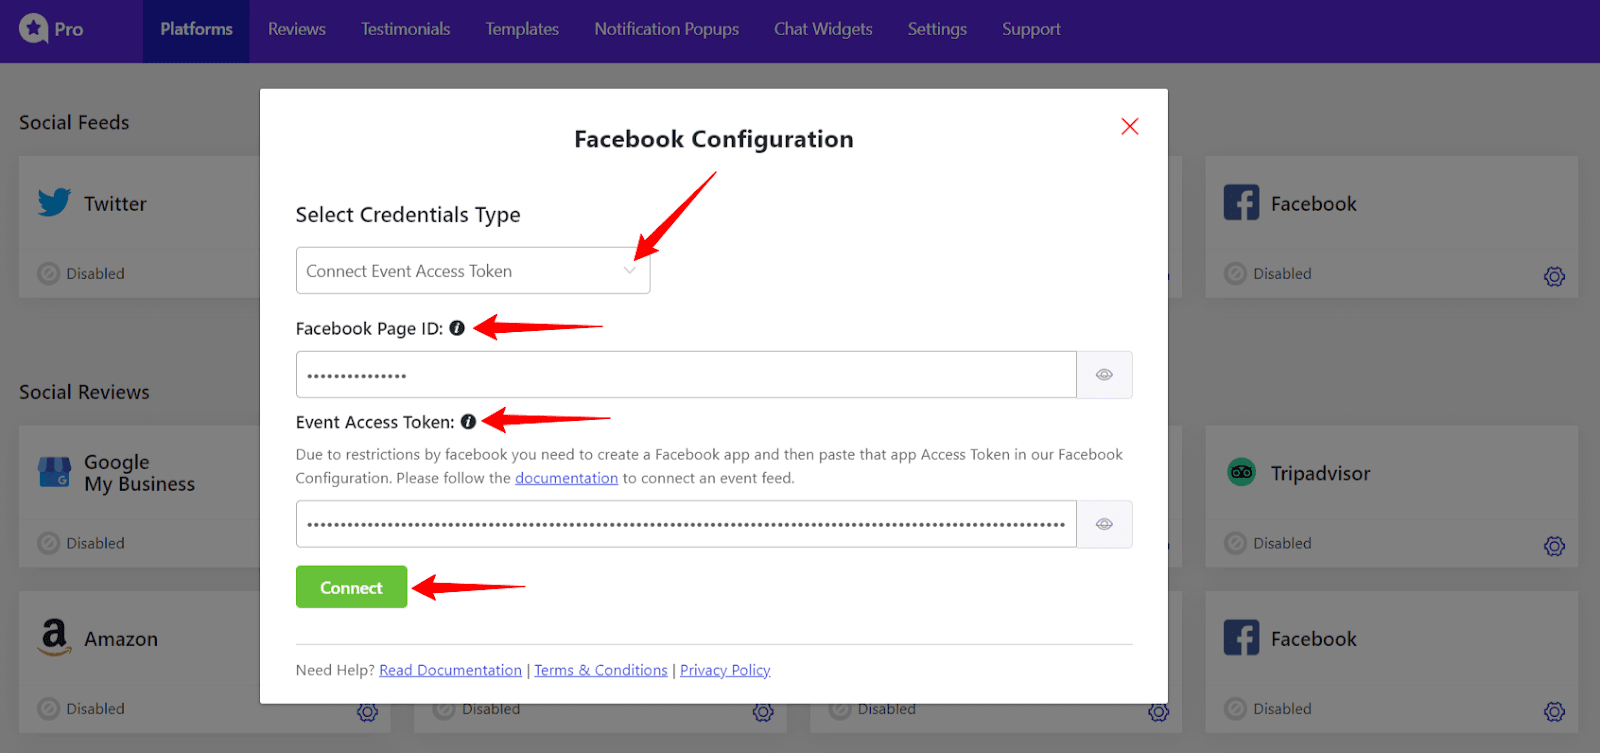The width and height of the screenshot is (1600, 753).
Task: Click the Tripadvisor card label
Action: coord(1320,474)
